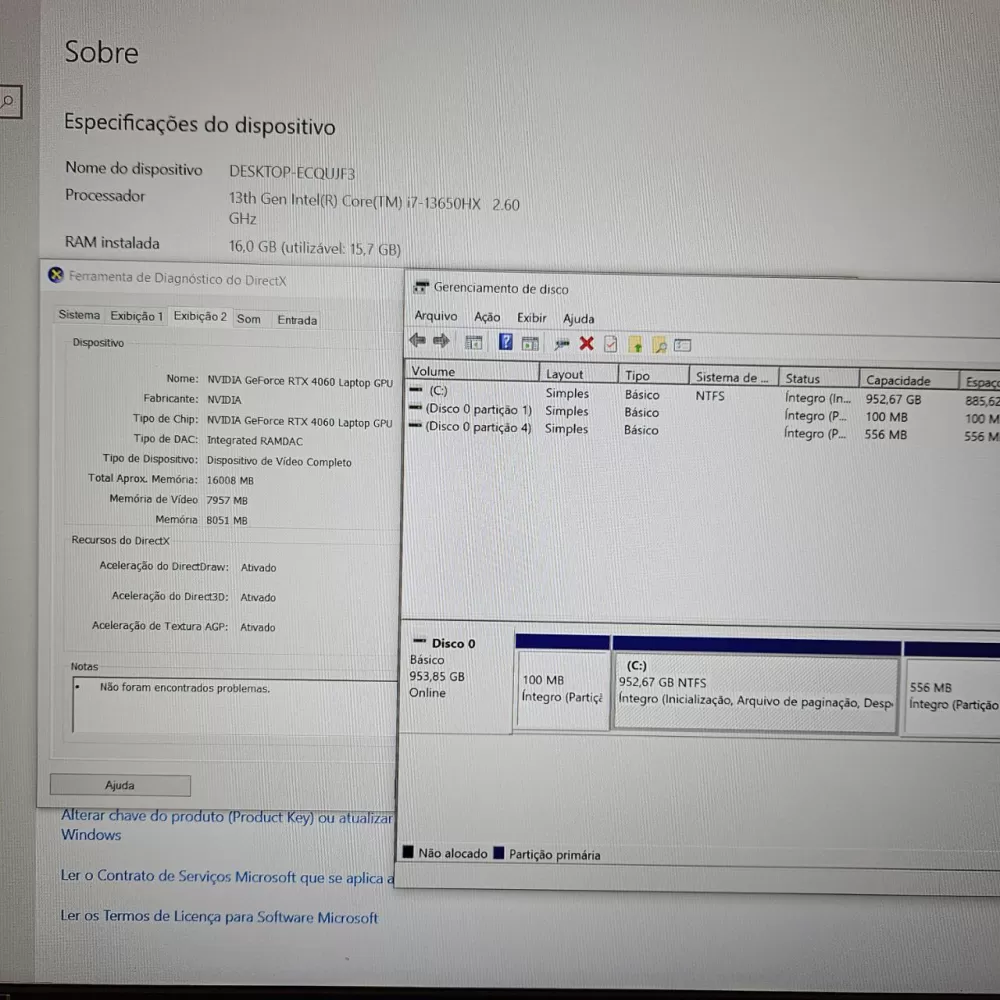Click the DirectX diagnostic tool title icon

pos(56,275)
